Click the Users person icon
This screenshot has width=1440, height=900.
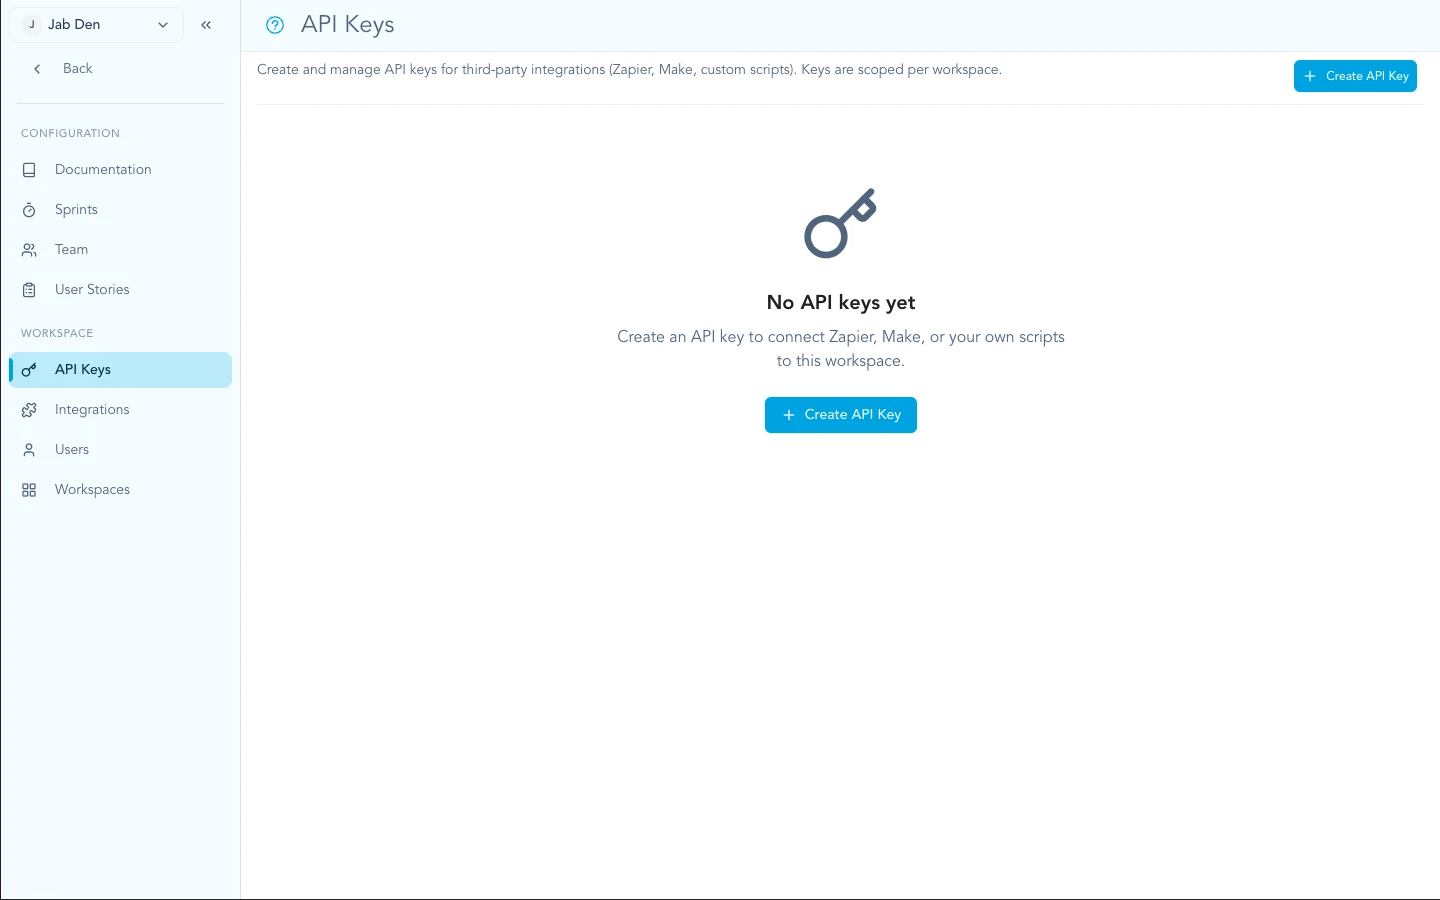pos(29,449)
